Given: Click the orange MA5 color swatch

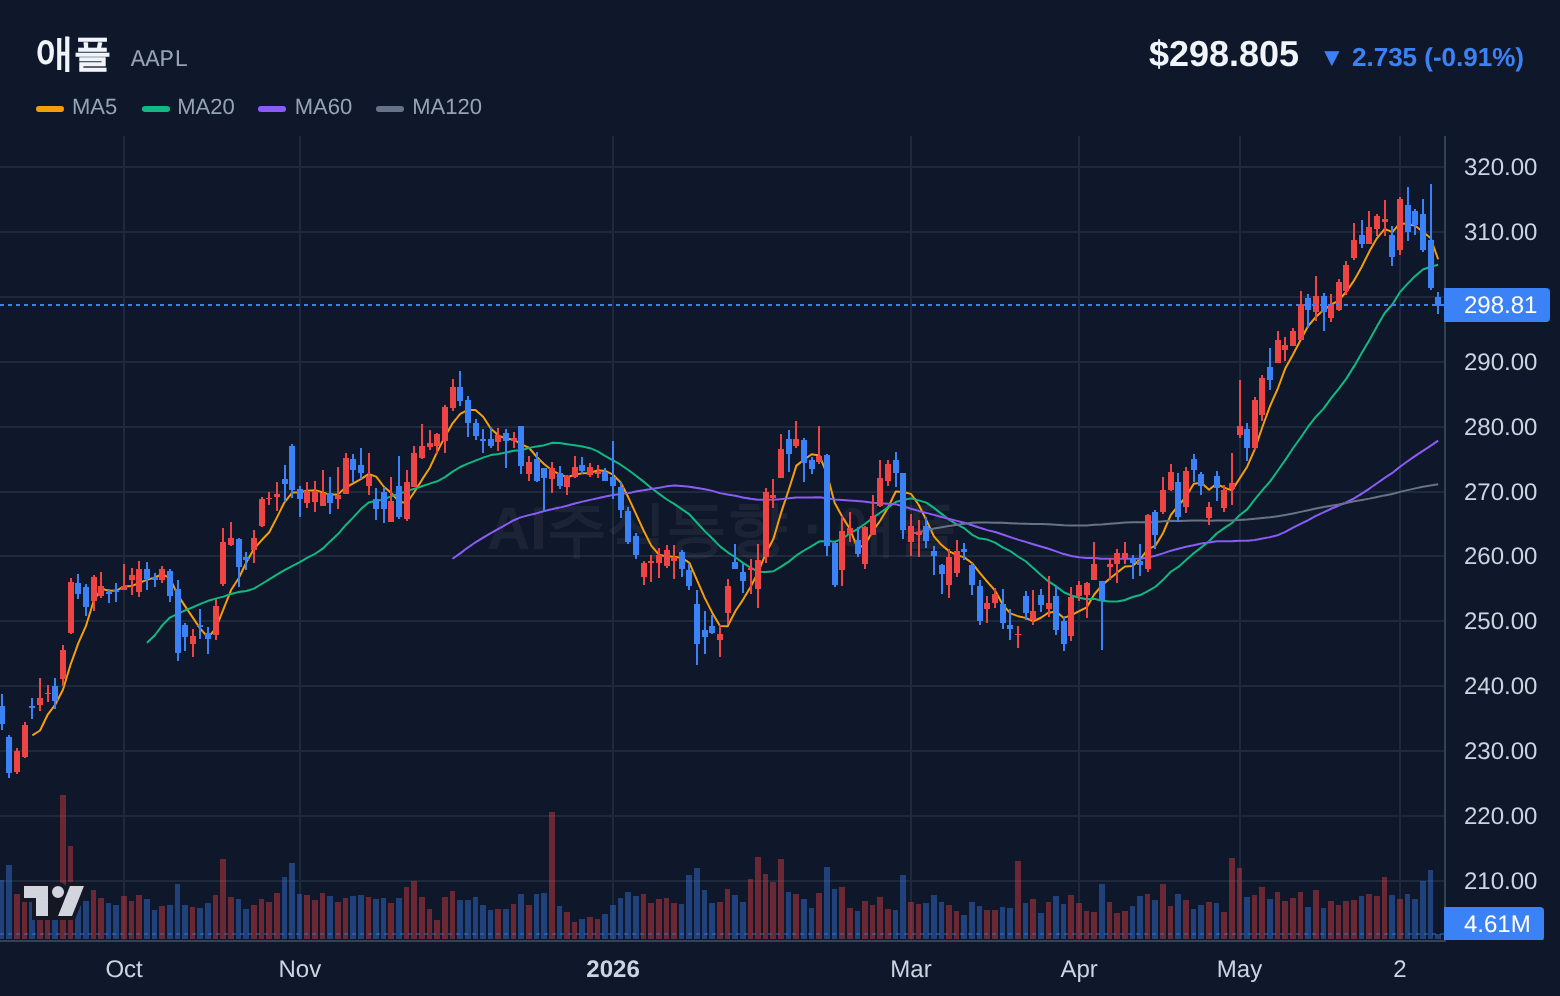Looking at the screenshot, I should [x=50, y=108].
